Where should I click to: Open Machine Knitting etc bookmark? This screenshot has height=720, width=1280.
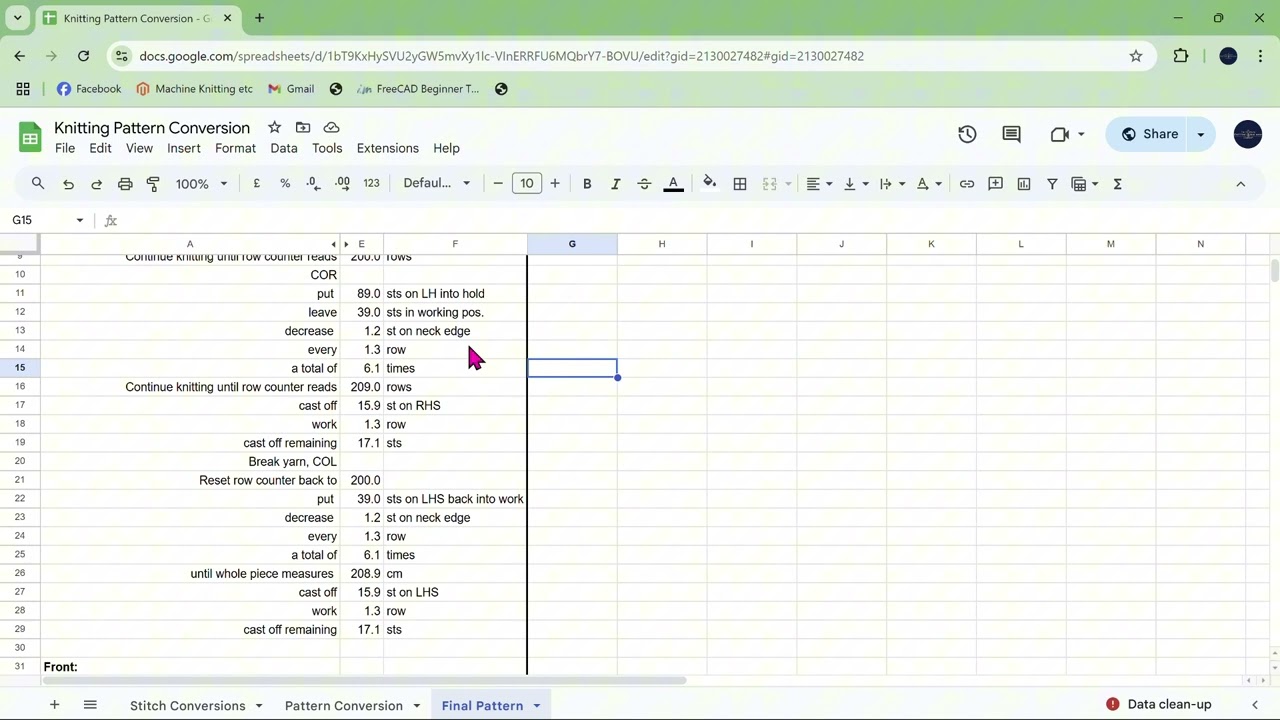tap(194, 89)
